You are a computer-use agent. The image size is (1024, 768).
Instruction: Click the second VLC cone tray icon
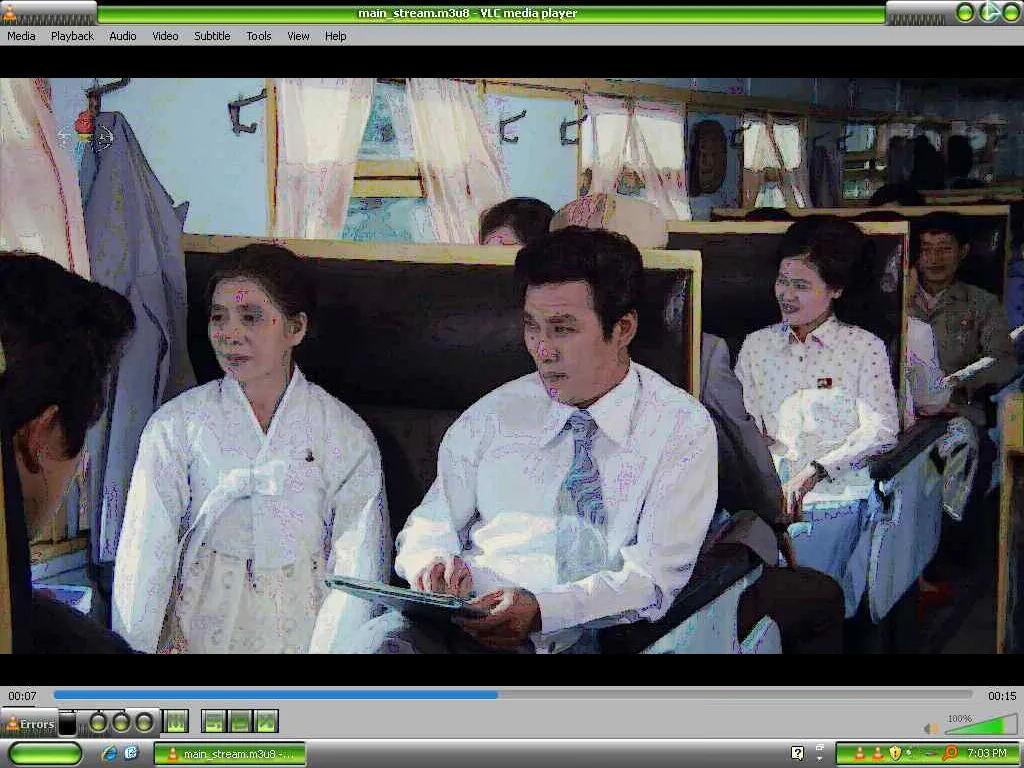(x=877, y=754)
